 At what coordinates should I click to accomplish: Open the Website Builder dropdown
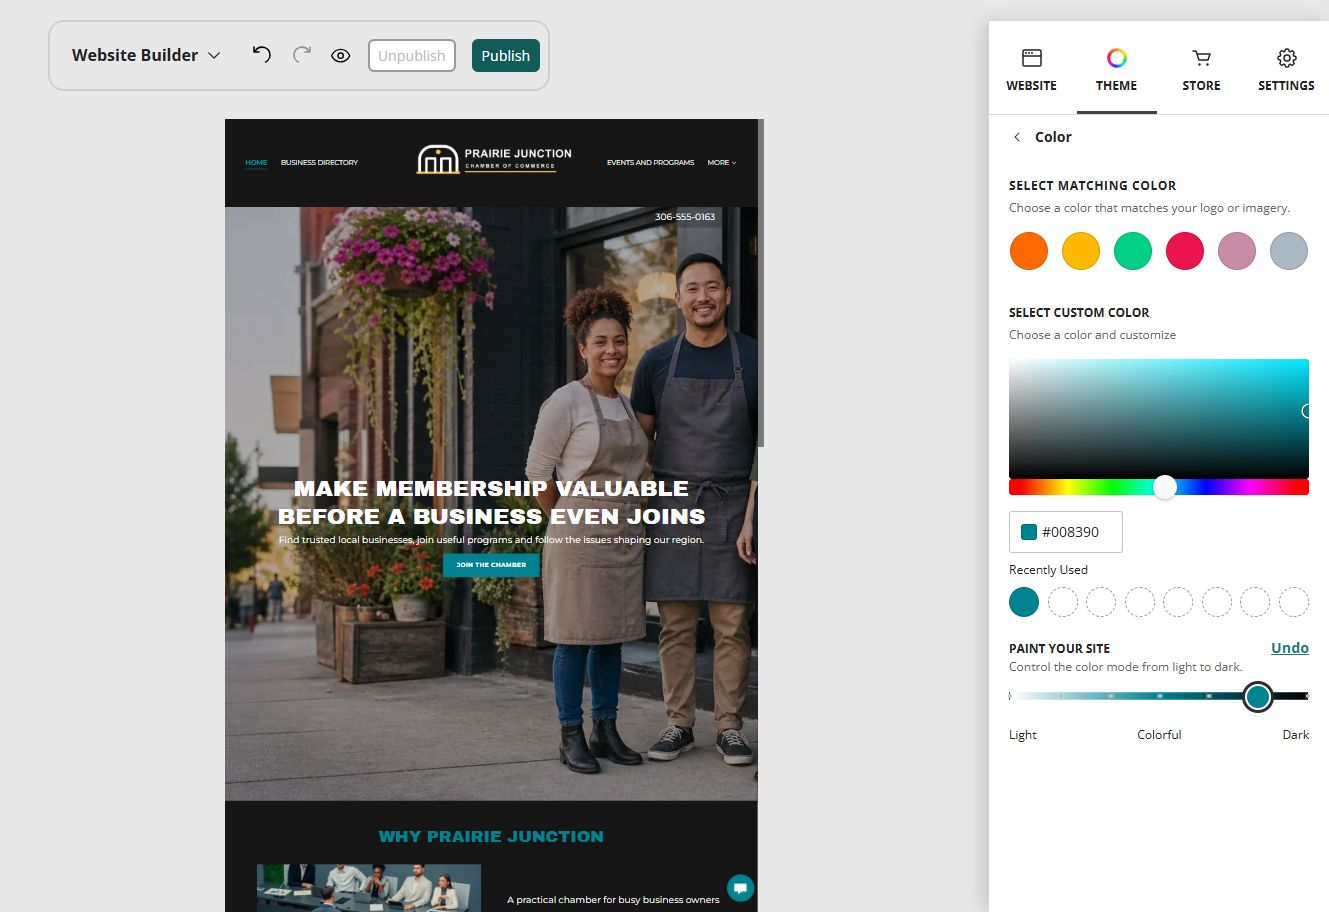tap(146, 55)
